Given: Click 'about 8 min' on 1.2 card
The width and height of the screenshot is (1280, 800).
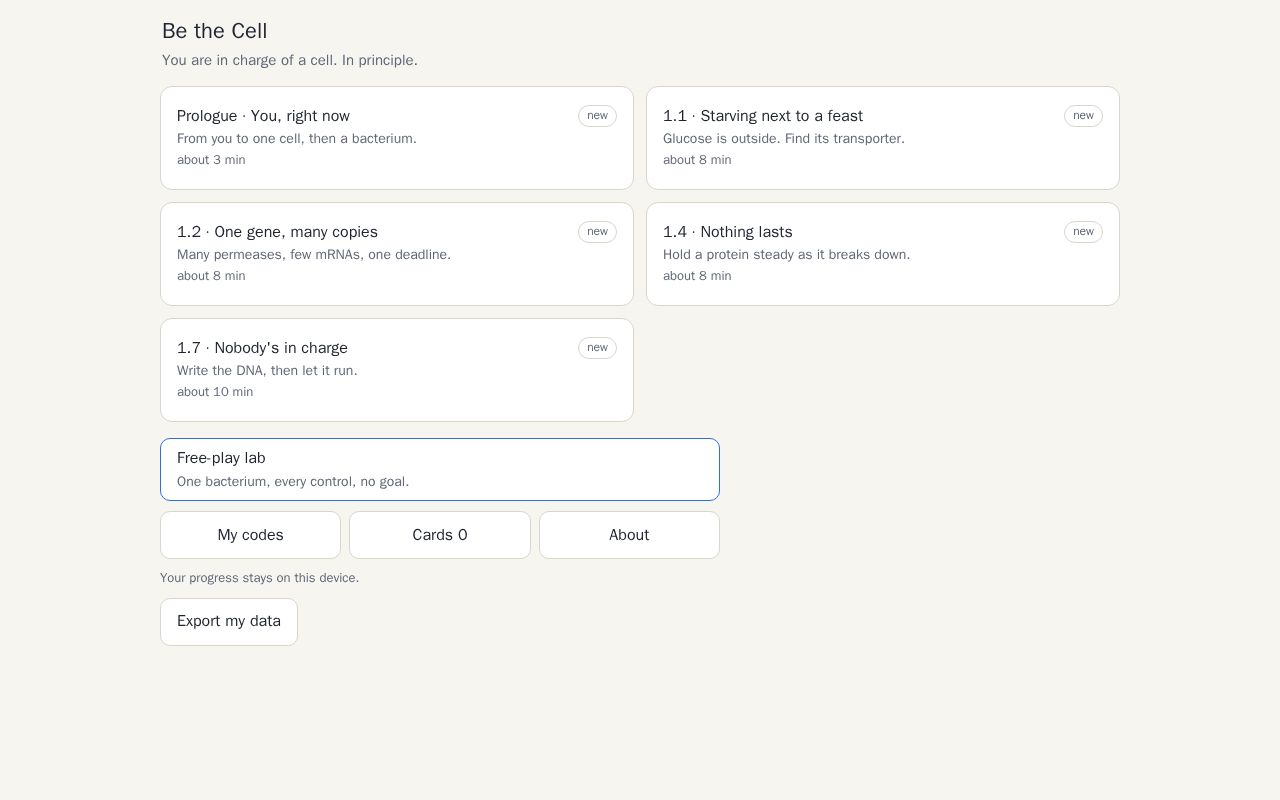Looking at the screenshot, I should pos(211,276).
